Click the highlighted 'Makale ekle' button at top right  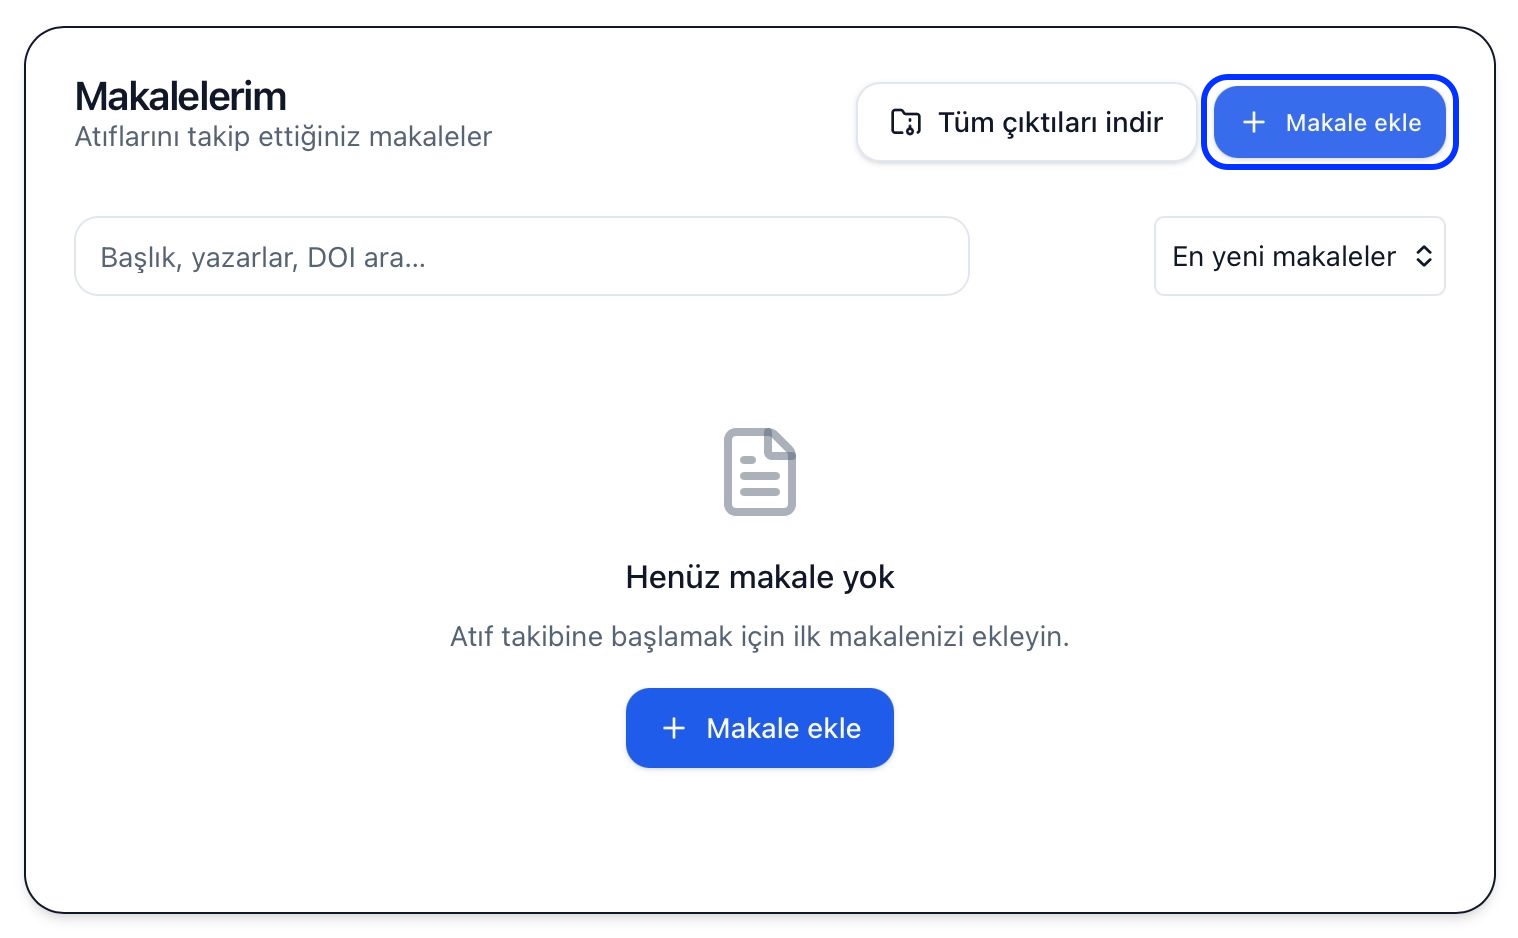[1330, 122]
